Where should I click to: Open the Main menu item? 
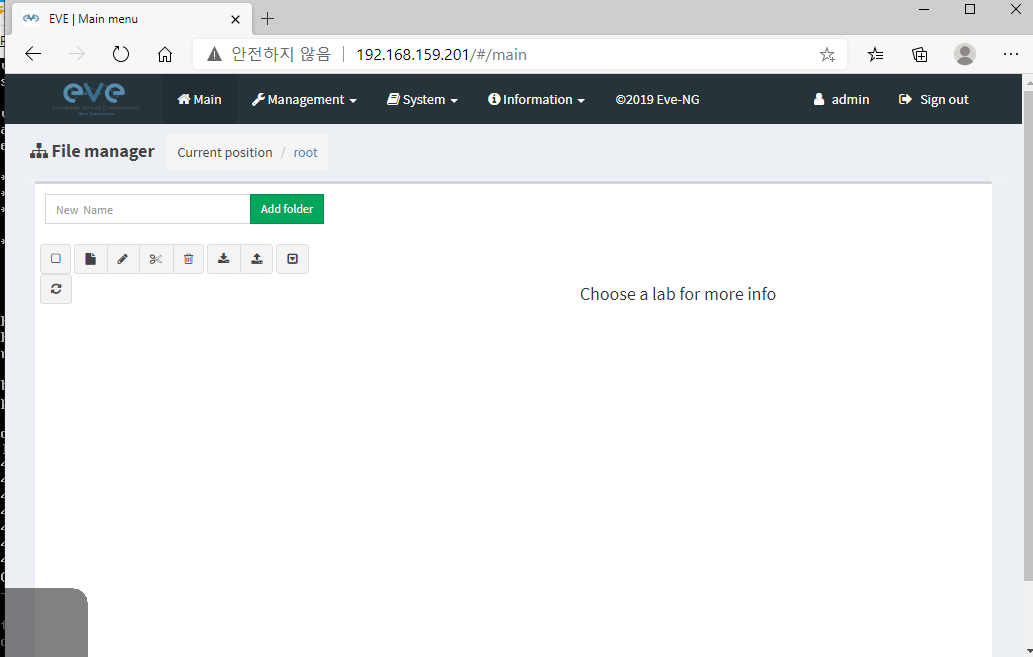coord(200,100)
